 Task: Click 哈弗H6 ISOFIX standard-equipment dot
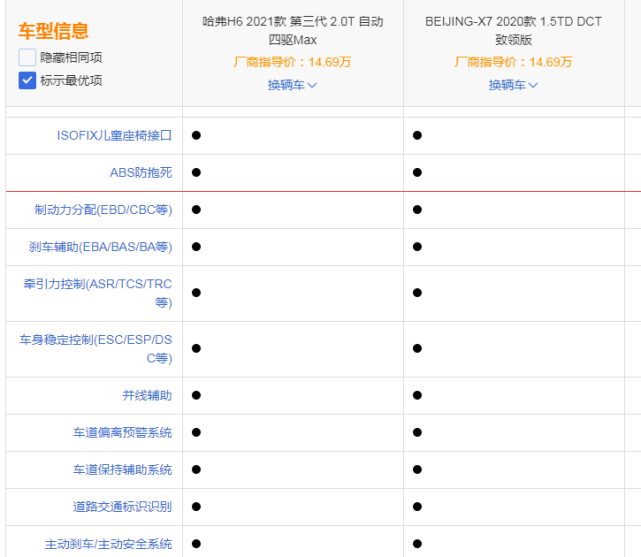[x=196, y=135]
